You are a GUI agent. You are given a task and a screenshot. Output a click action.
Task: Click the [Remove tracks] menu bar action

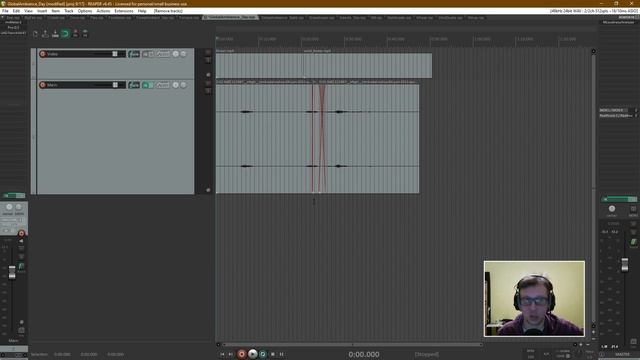168,11
